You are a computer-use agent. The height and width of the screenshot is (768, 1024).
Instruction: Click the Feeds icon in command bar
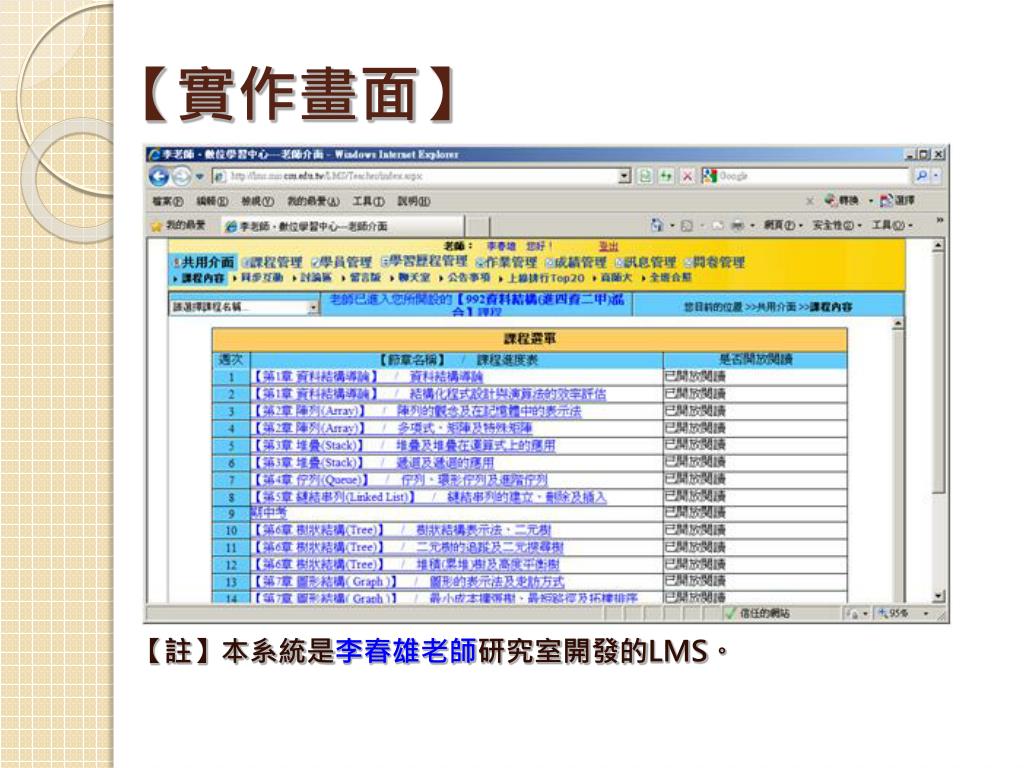[687, 225]
